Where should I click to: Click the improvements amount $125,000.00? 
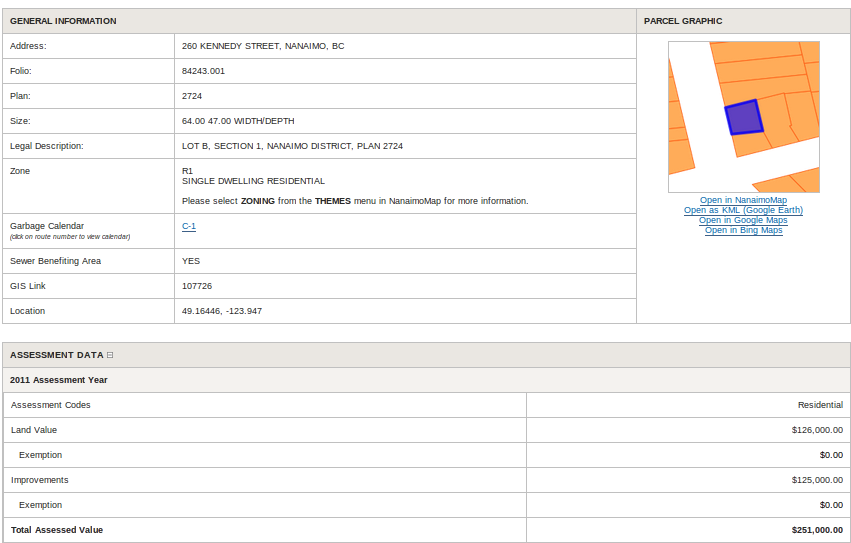pyautogui.click(x=816, y=480)
